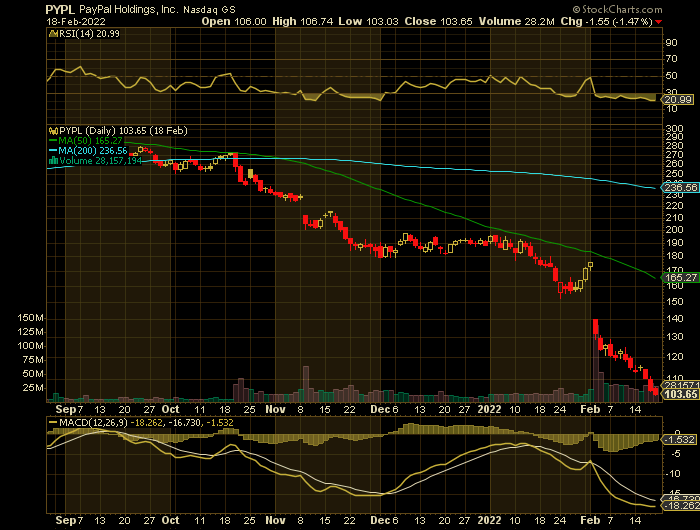
Task: Click the 103.65 last price tag
Action: [x=681, y=394]
